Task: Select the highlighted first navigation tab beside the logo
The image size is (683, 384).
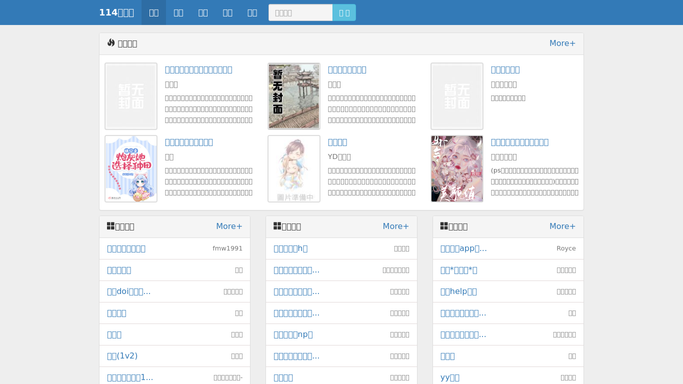Action: 154,13
